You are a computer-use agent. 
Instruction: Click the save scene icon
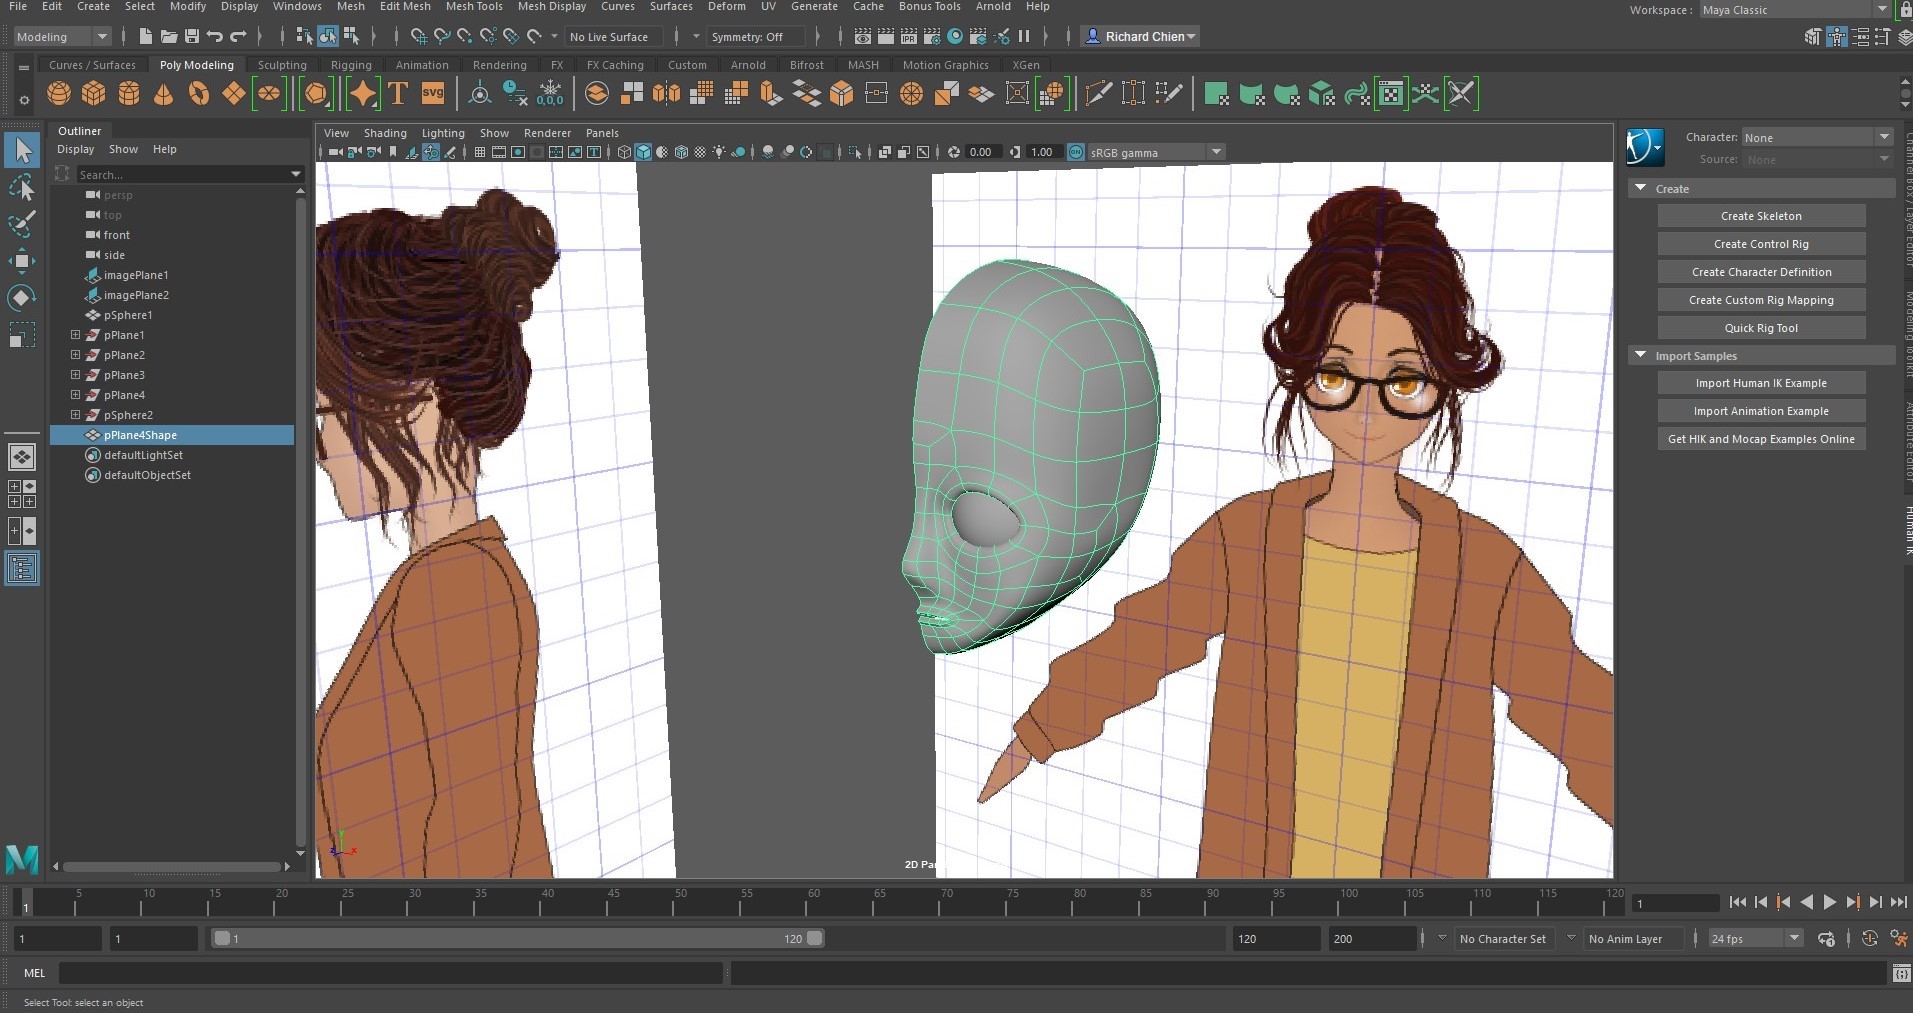point(192,37)
